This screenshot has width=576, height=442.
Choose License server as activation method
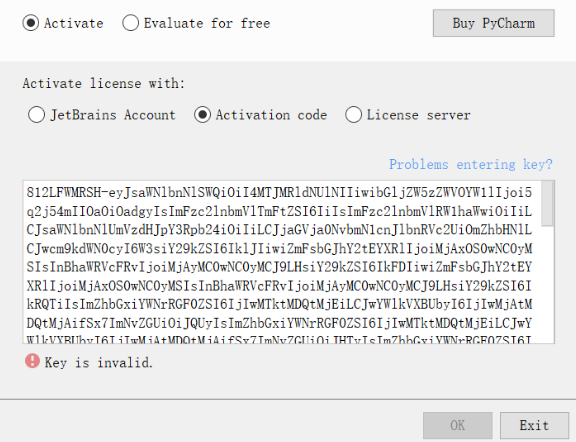pyautogui.click(x=408, y=115)
